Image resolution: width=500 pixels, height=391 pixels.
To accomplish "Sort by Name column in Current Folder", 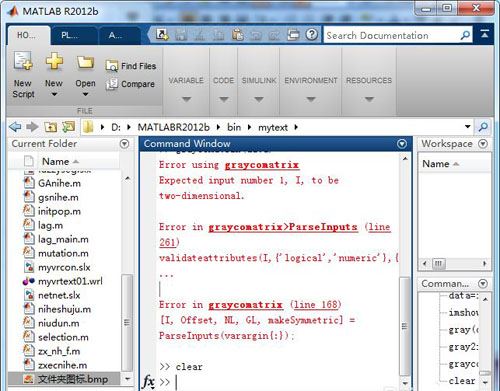I will click(60, 161).
